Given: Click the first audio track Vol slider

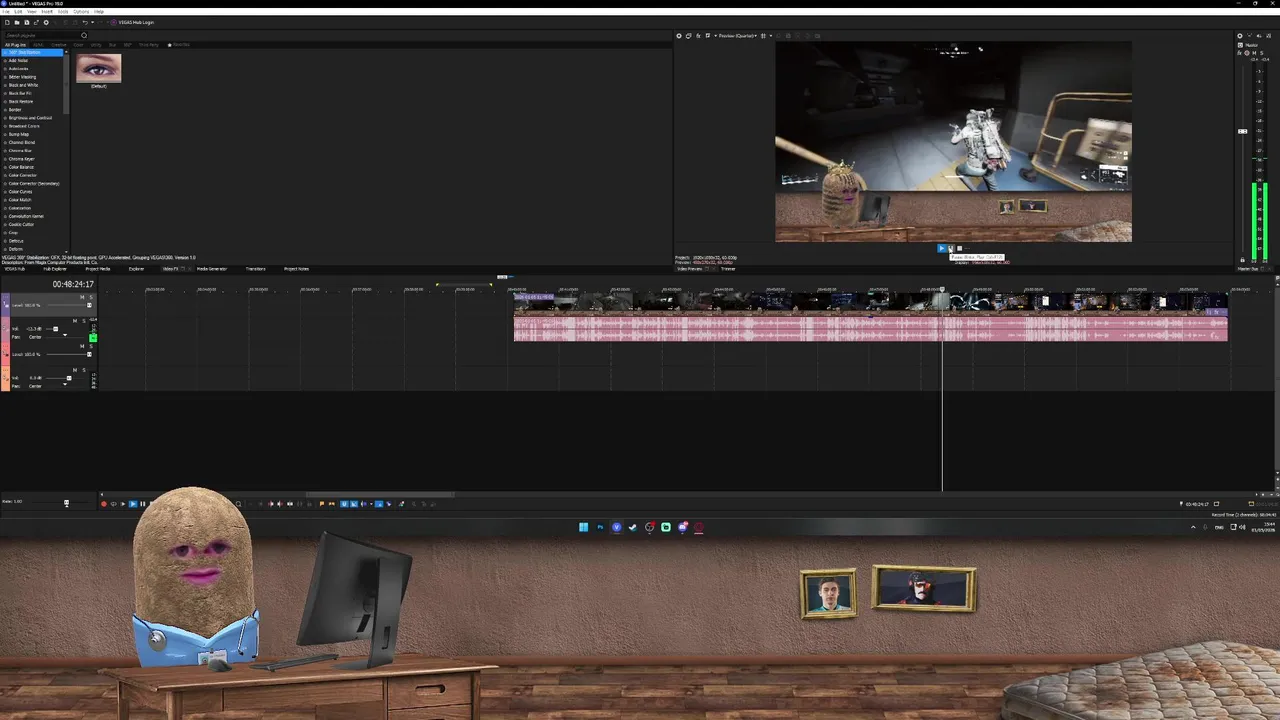Looking at the screenshot, I should click(55, 329).
